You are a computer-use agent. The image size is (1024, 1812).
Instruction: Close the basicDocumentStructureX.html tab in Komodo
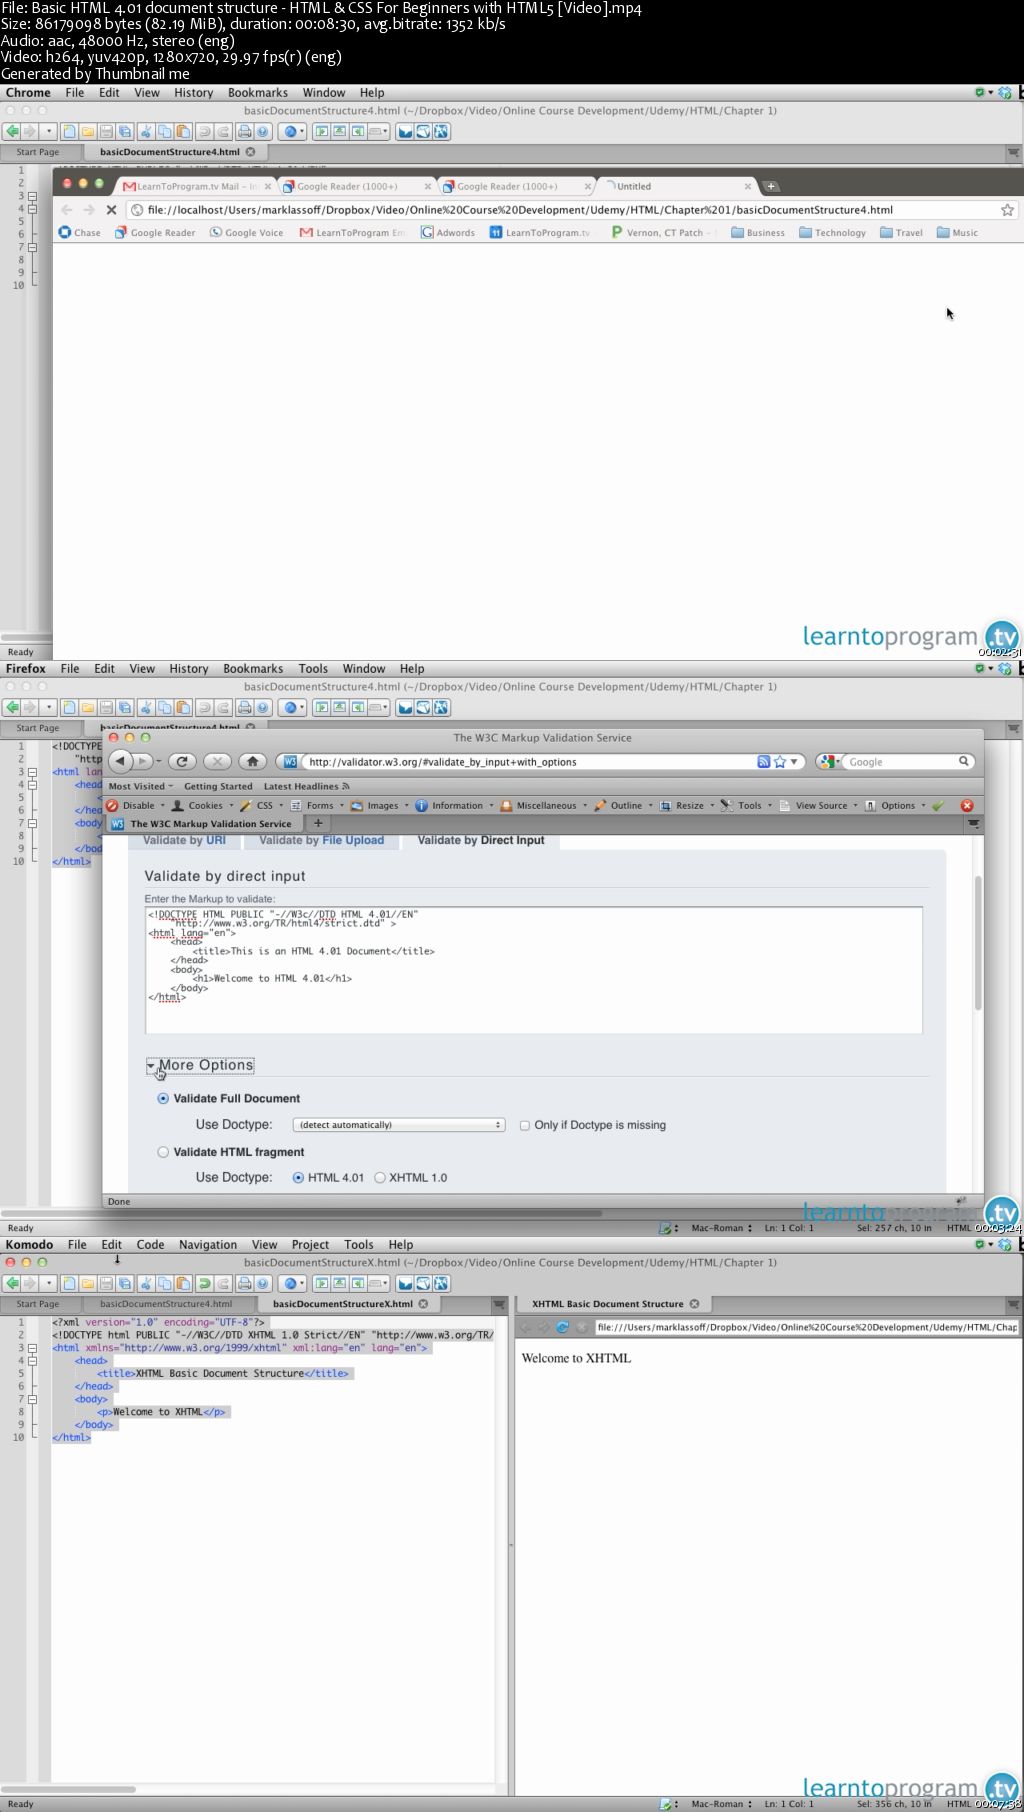[423, 1303]
